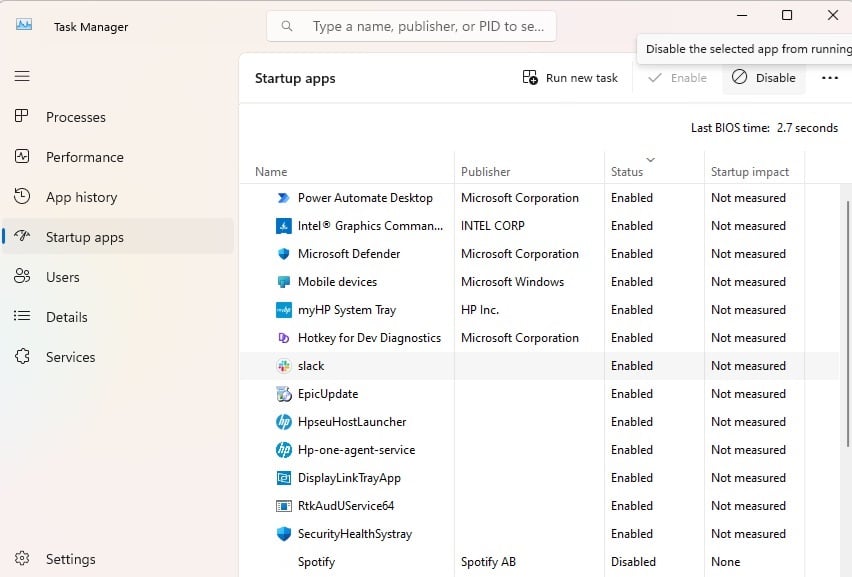Select Hotkey for Dev Diagnostics name
The image size is (852, 577).
tap(369, 338)
